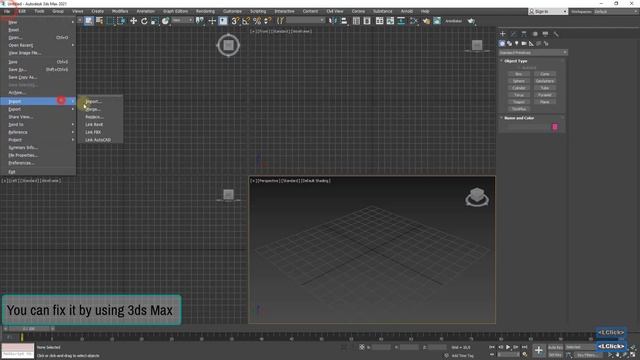This screenshot has height=360, width=640.
Task: Open Curve Editor from toolbar
Action: pos(391,21)
